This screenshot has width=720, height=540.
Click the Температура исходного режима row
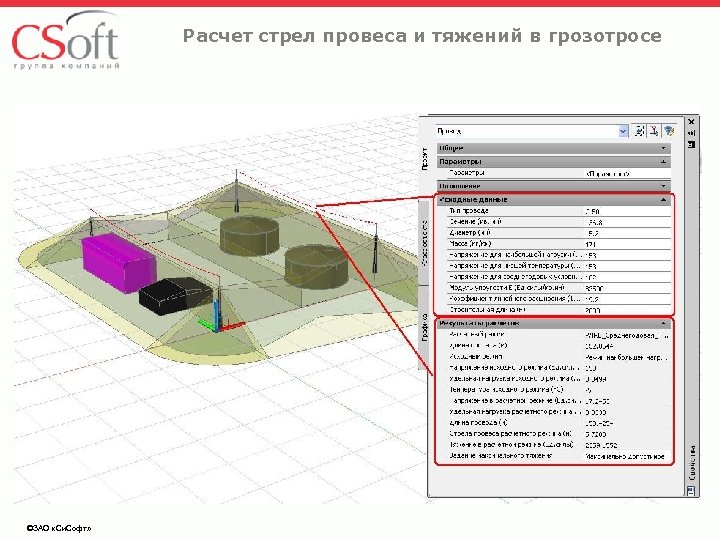(558, 390)
